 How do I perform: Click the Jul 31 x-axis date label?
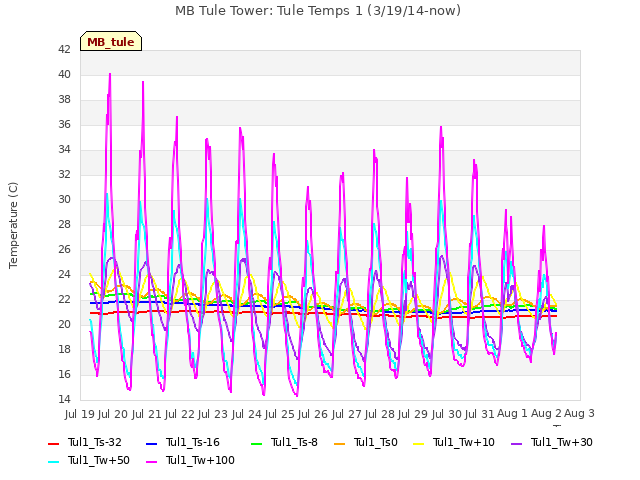[x=480, y=414]
